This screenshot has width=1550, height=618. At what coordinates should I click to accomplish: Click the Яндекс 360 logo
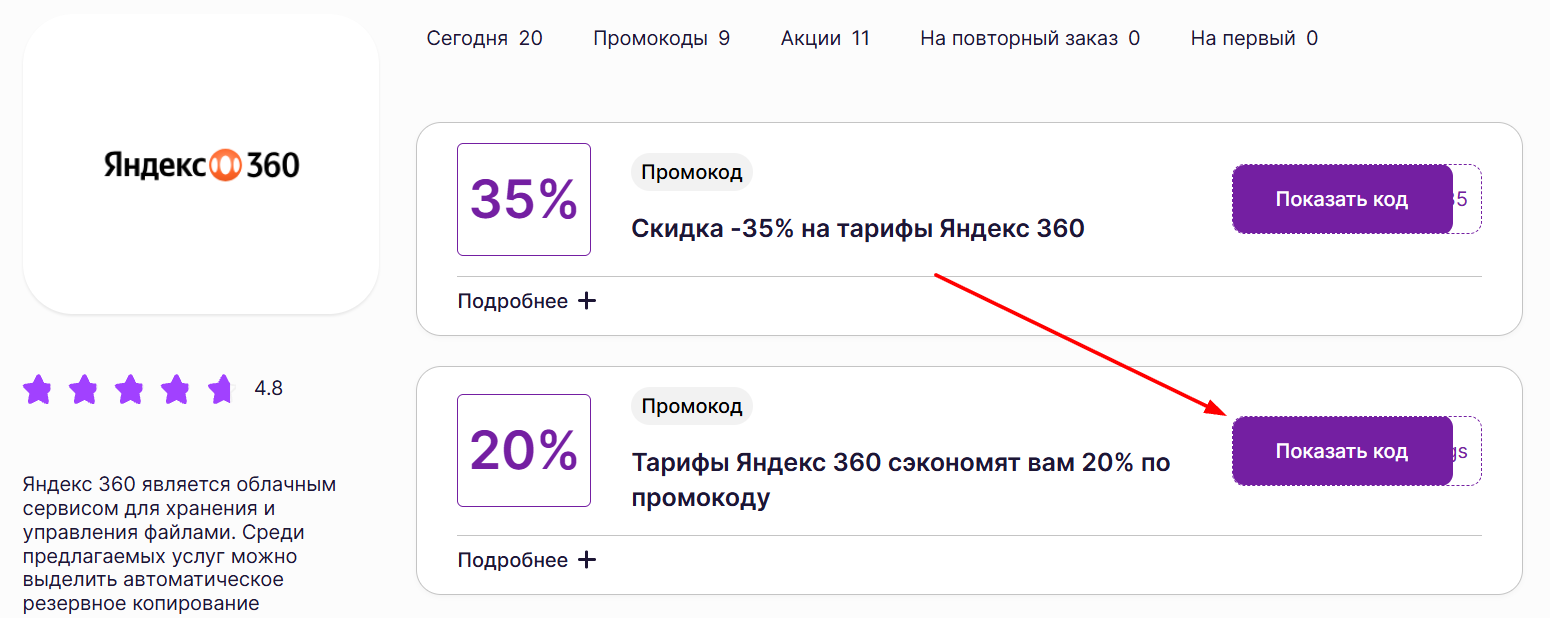point(200,164)
